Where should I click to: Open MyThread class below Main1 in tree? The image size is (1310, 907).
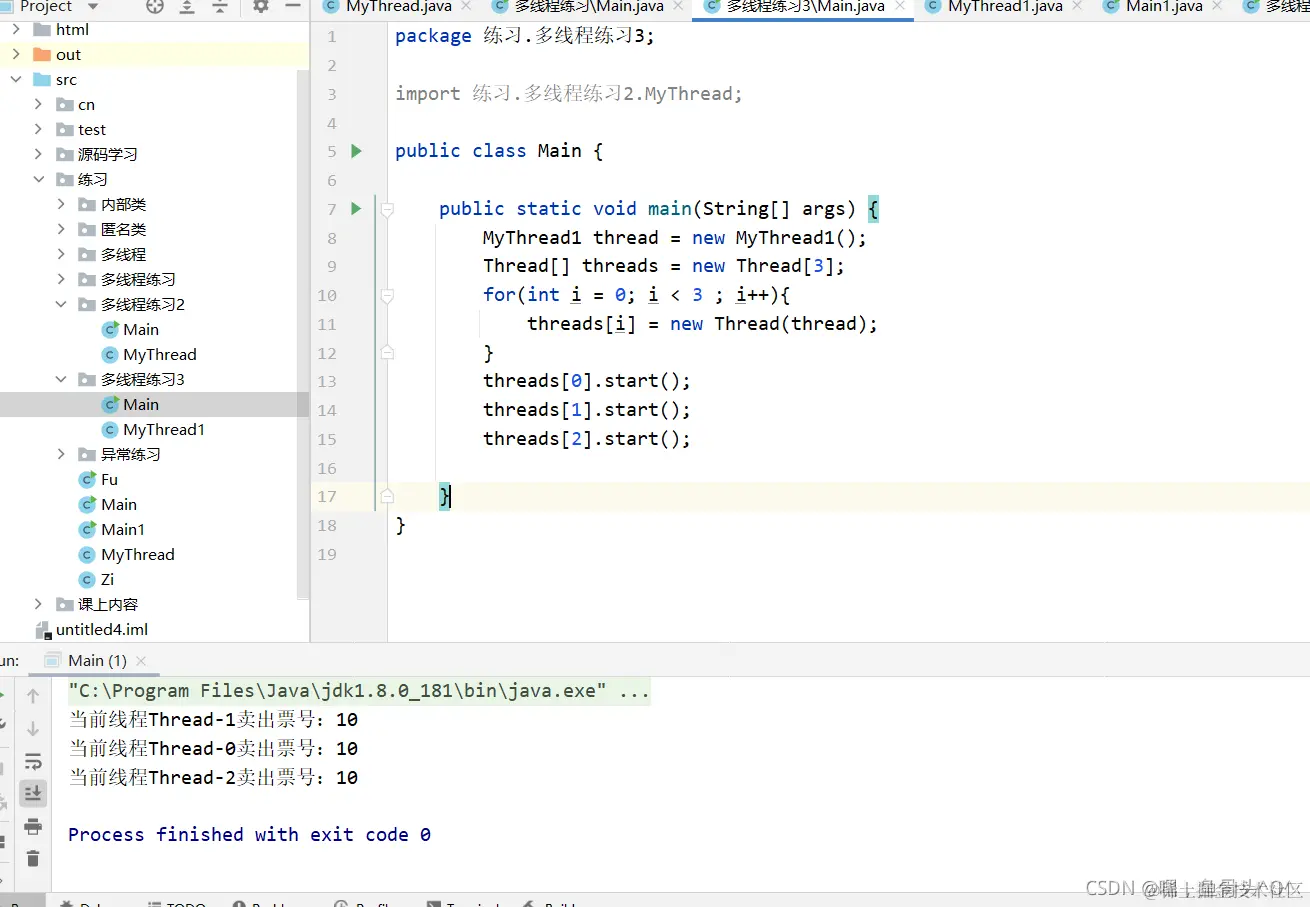(x=137, y=554)
